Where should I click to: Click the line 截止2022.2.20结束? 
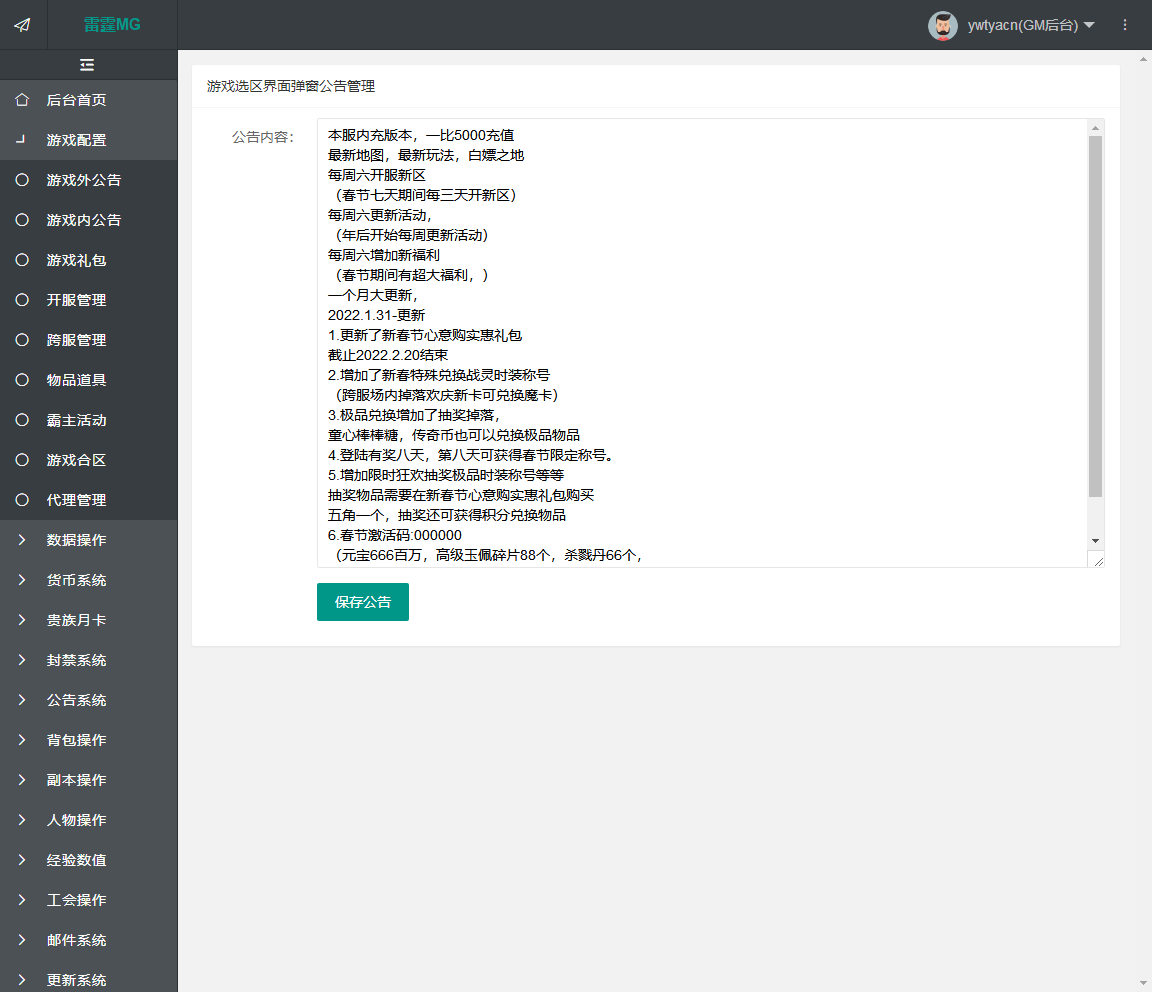tap(388, 355)
